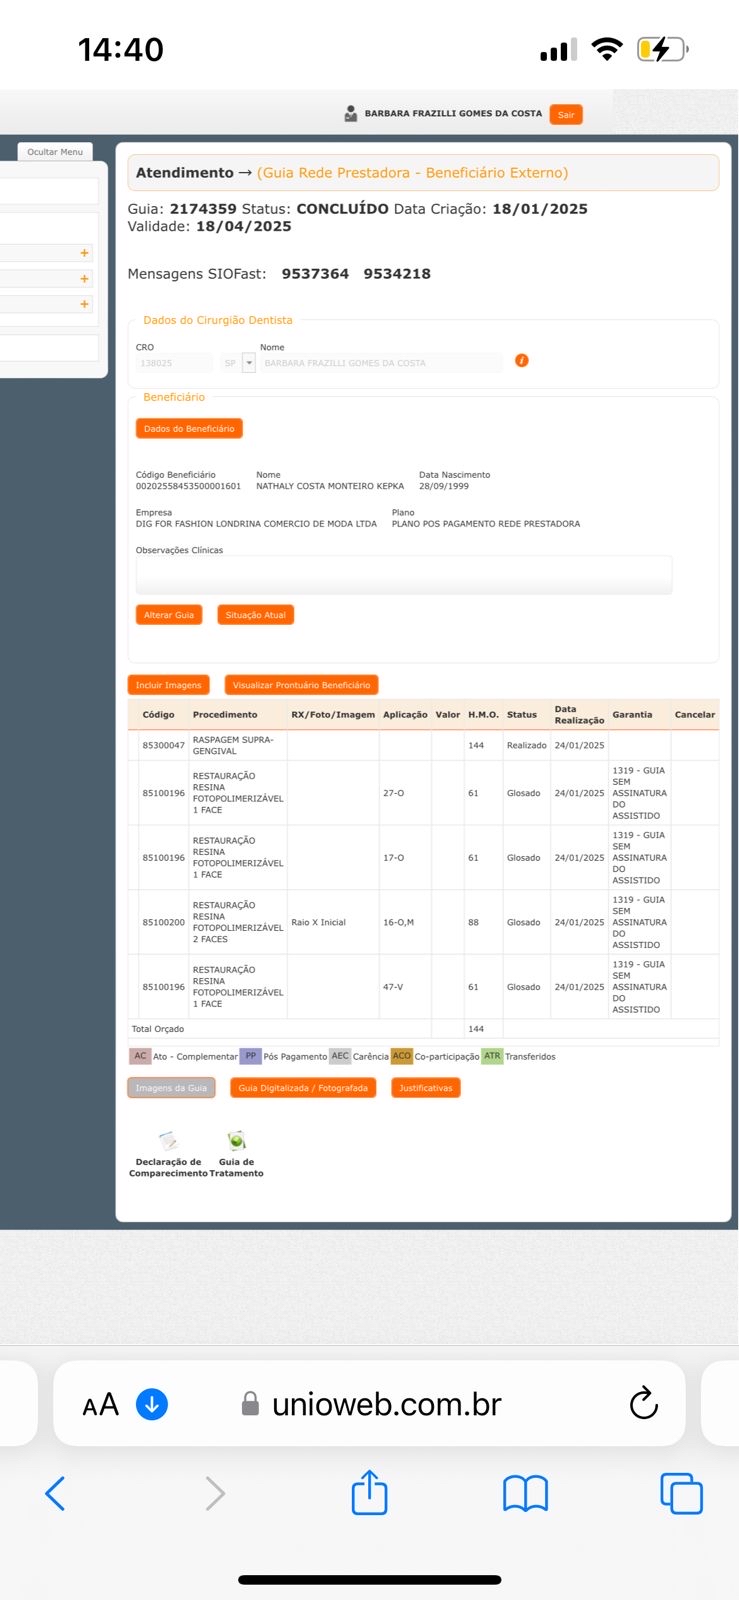Click Dados do Beneficiário button

(x=189, y=428)
